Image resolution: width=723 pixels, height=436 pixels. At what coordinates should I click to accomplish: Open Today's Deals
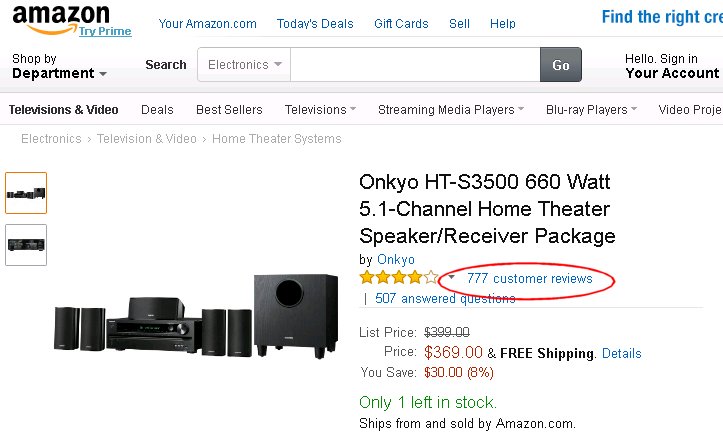pyautogui.click(x=315, y=24)
